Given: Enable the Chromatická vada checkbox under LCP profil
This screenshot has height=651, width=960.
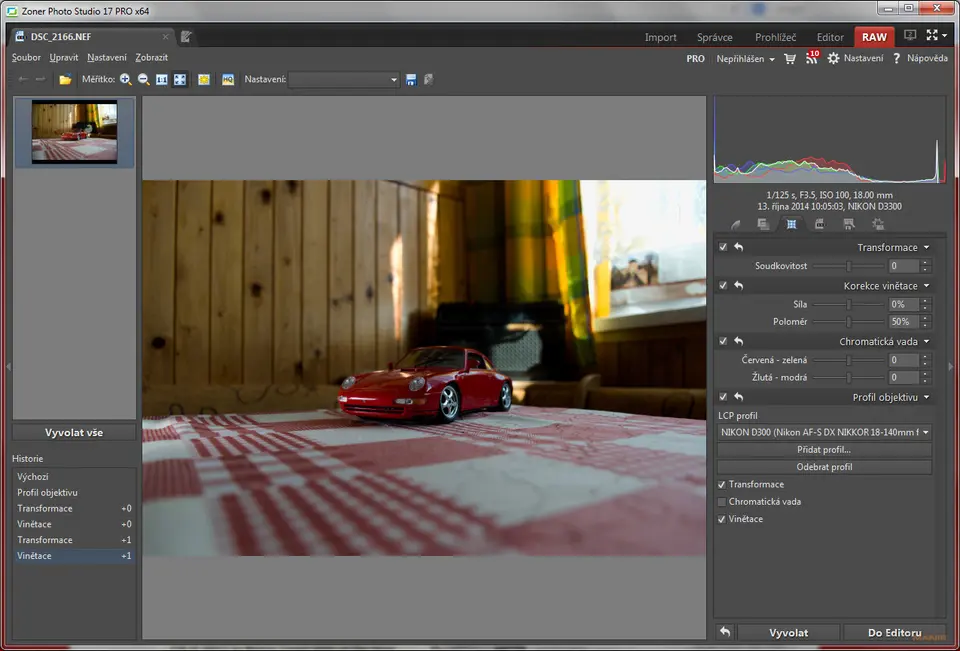Looking at the screenshot, I should [723, 502].
